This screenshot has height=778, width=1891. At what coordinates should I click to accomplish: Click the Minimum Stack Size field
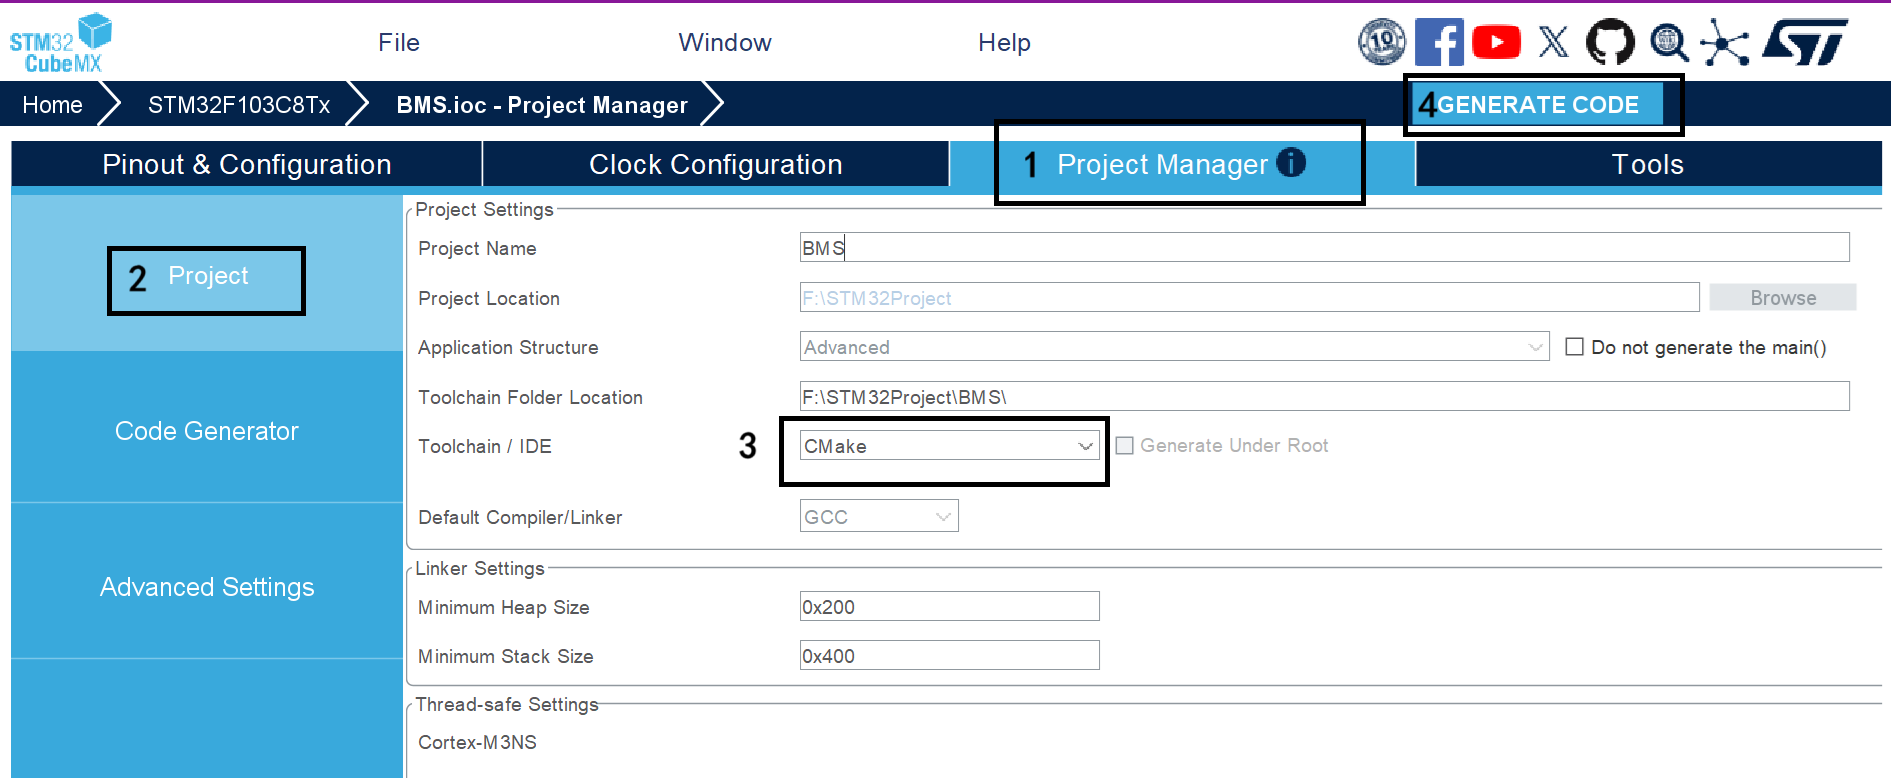coord(949,656)
